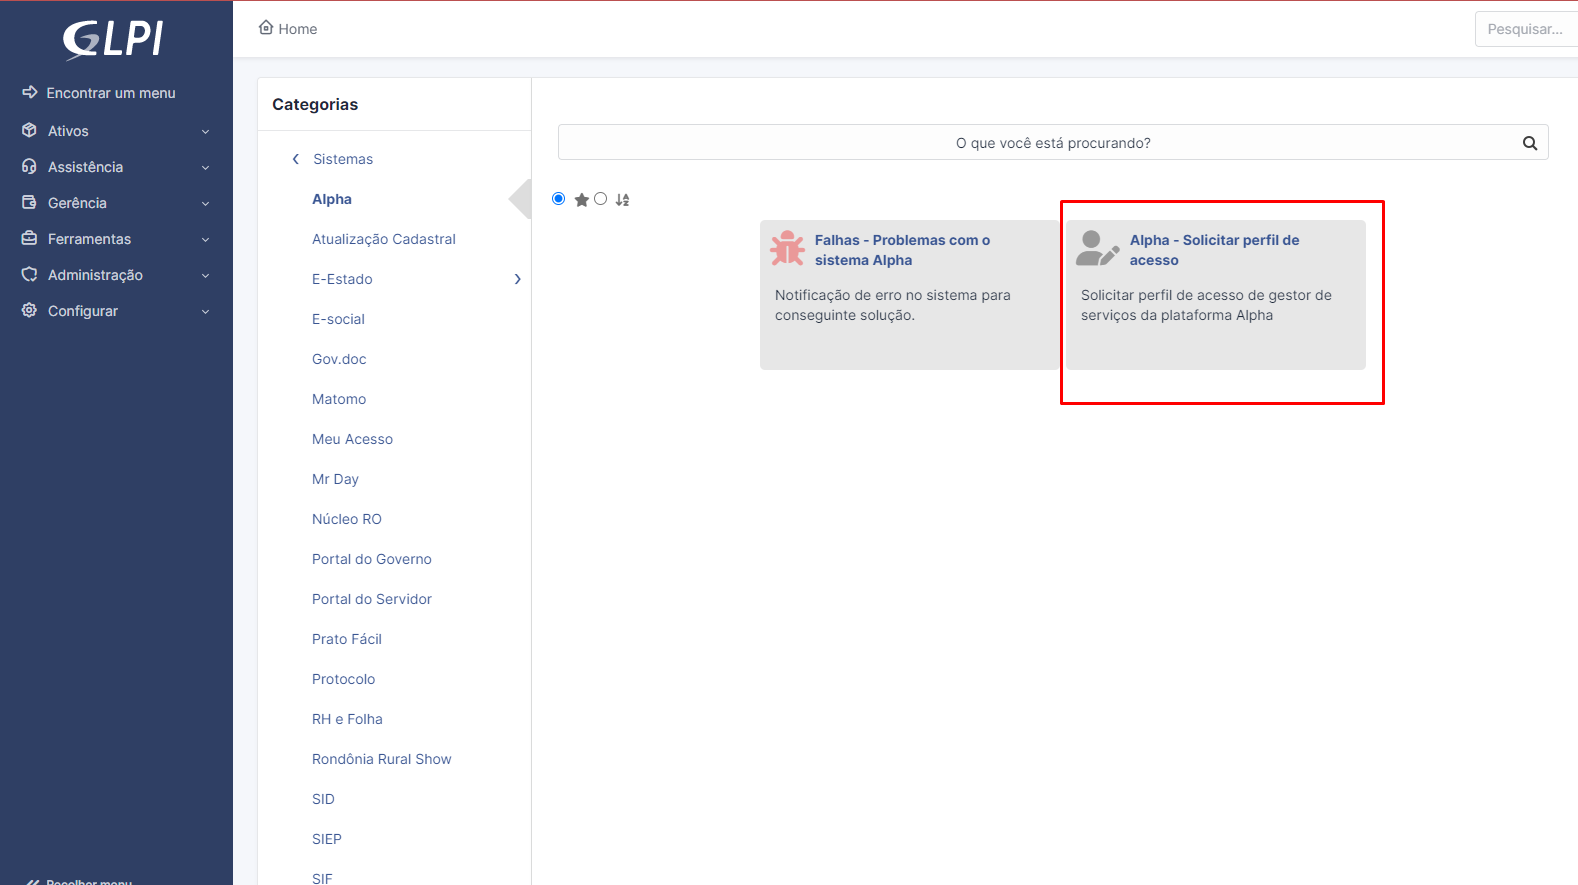Select the SIEP category
The height and width of the screenshot is (885, 1578).
[x=327, y=839]
